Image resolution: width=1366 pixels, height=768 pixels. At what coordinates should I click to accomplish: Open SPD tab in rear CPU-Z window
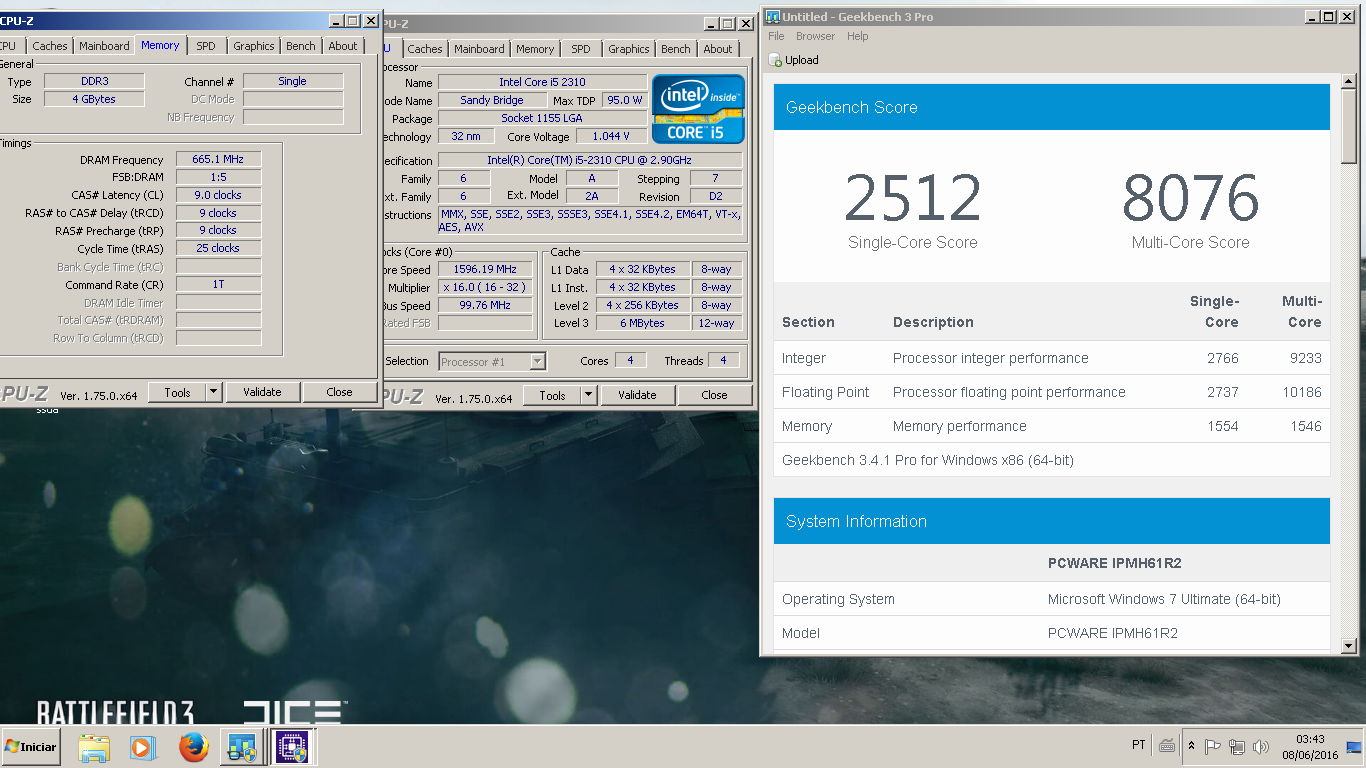580,49
